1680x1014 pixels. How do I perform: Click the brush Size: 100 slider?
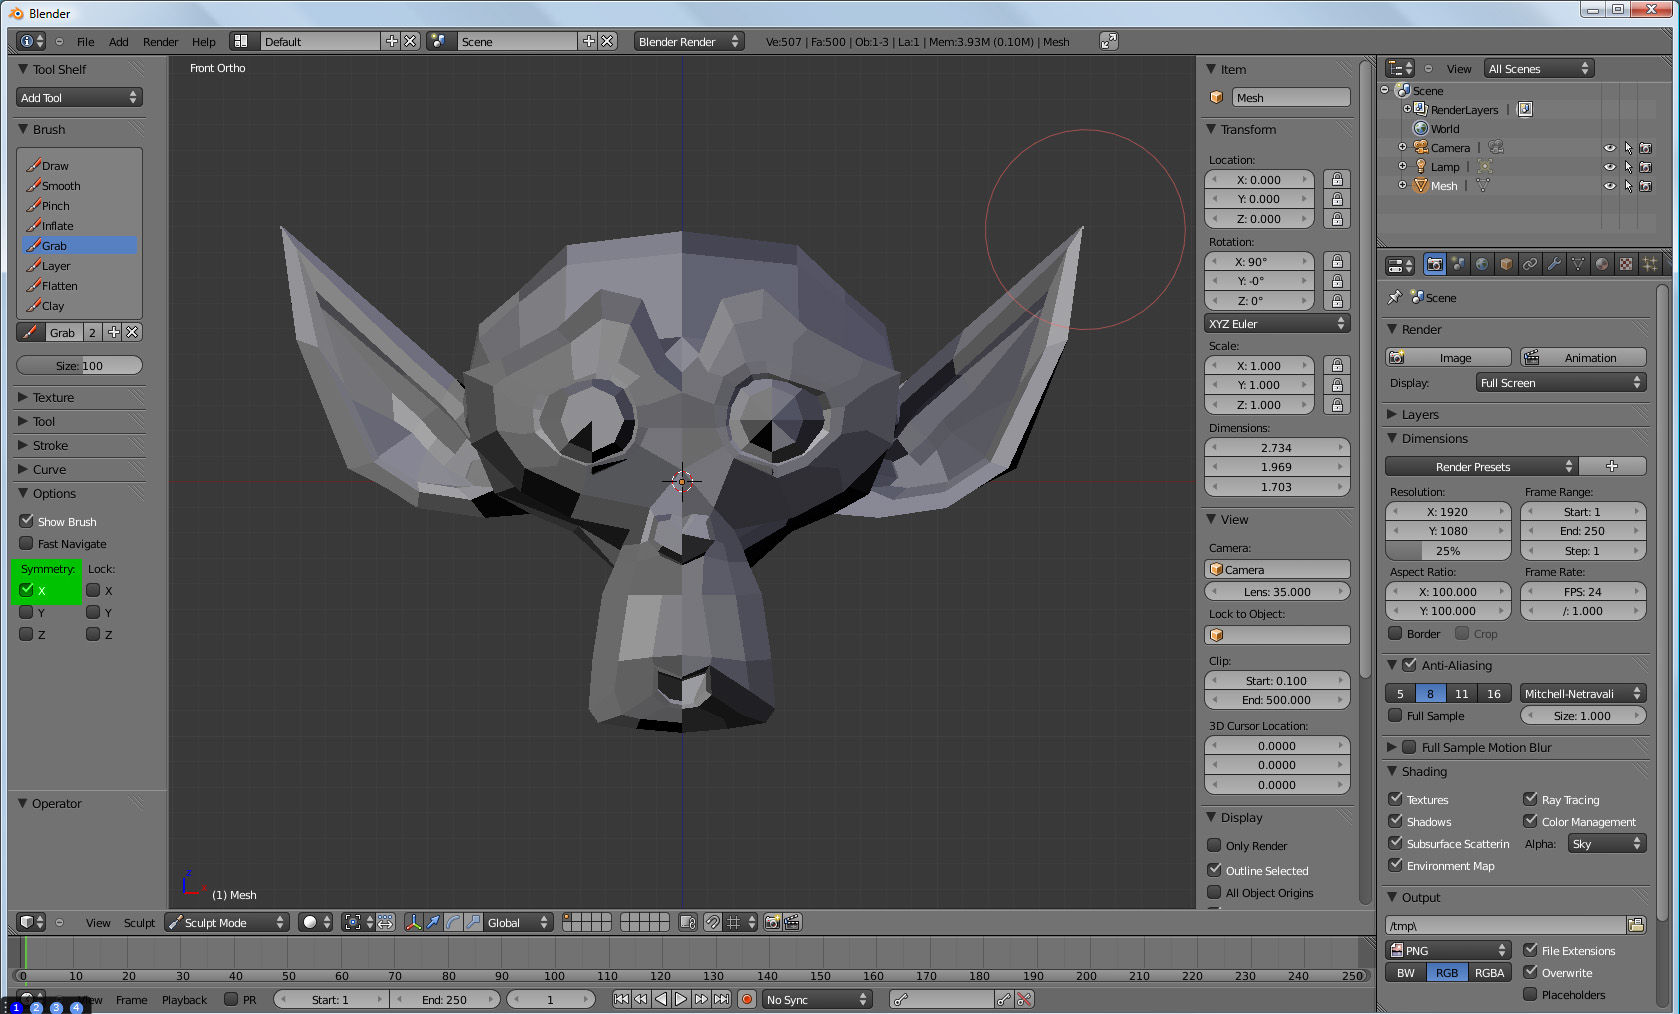(x=79, y=365)
